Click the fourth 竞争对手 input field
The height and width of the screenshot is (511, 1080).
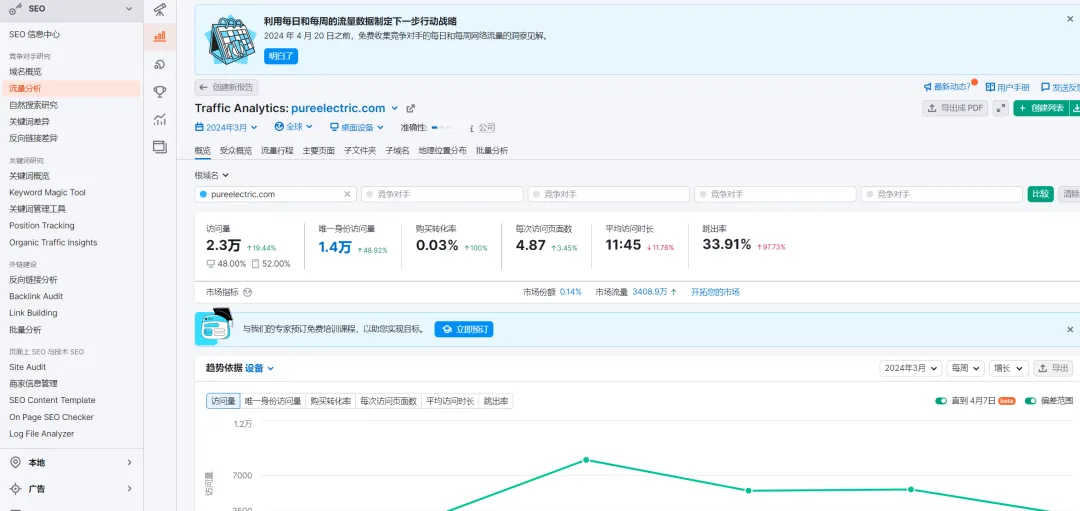click(942, 194)
